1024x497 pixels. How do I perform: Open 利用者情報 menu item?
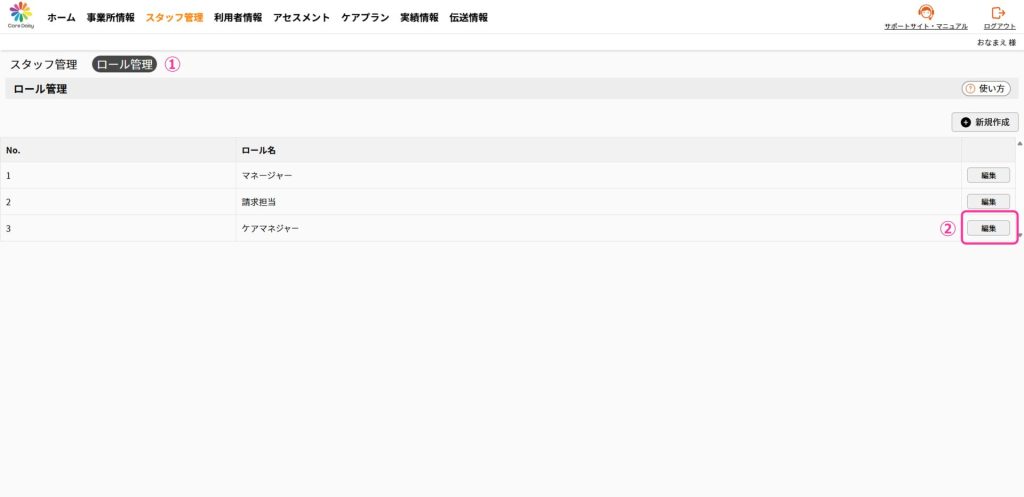pos(238,18)
